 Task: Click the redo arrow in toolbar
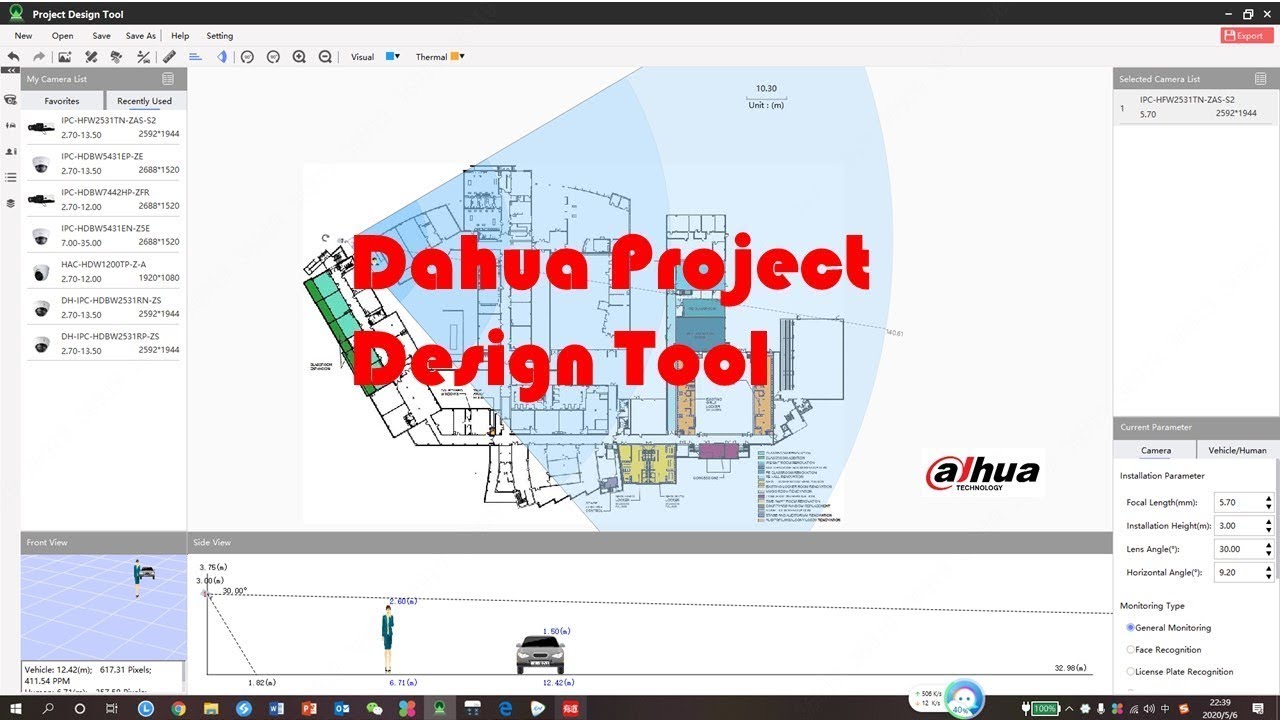(39, 57)
